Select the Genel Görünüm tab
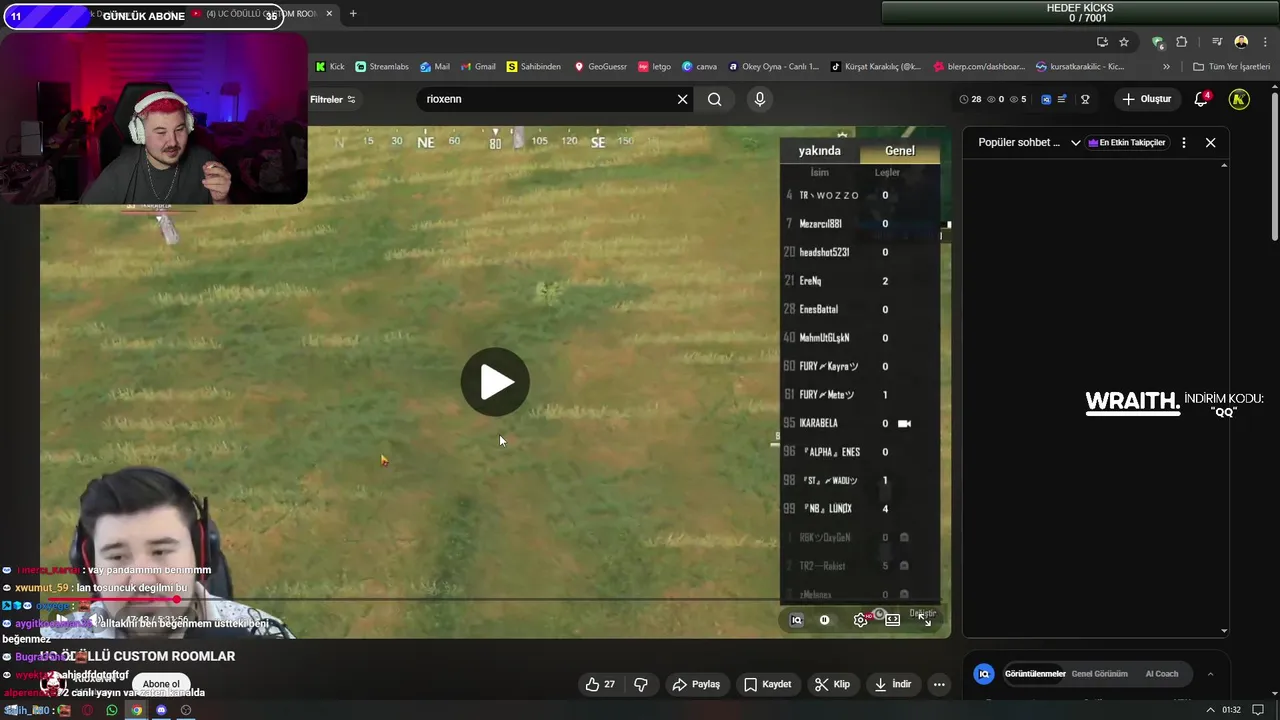The height and width of the screenshot is (720, 1280). [x=1099, y=674]
